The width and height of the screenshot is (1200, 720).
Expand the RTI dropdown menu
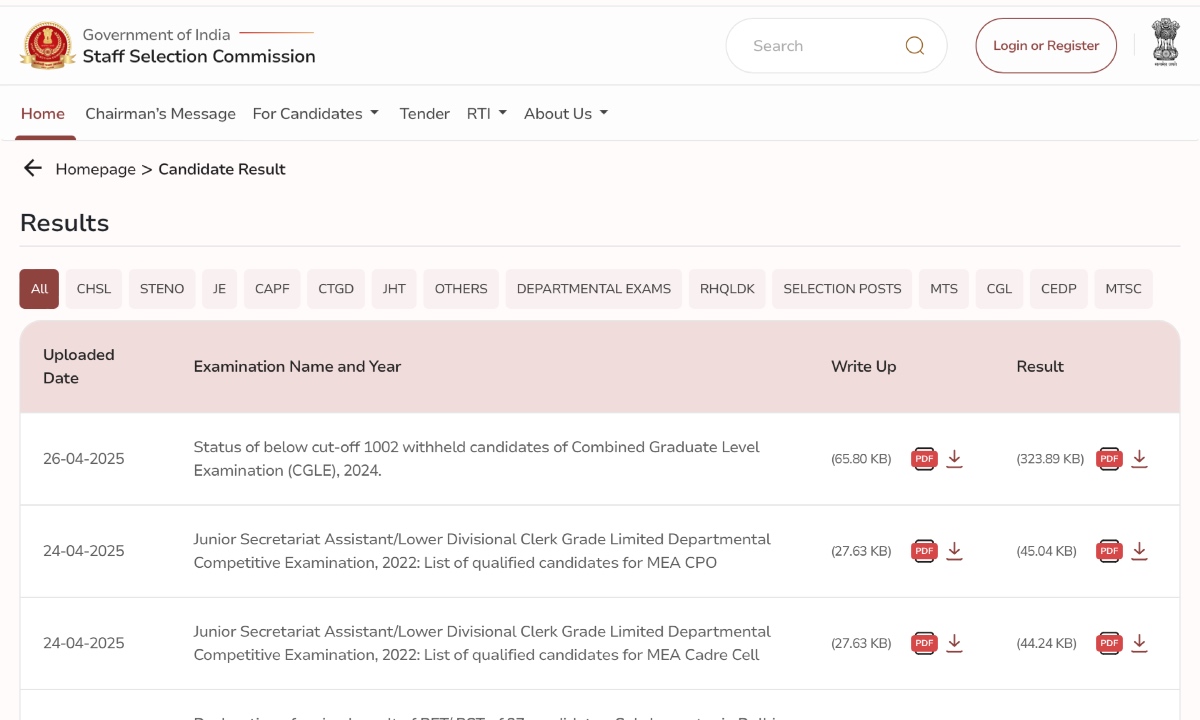[487, 113]
